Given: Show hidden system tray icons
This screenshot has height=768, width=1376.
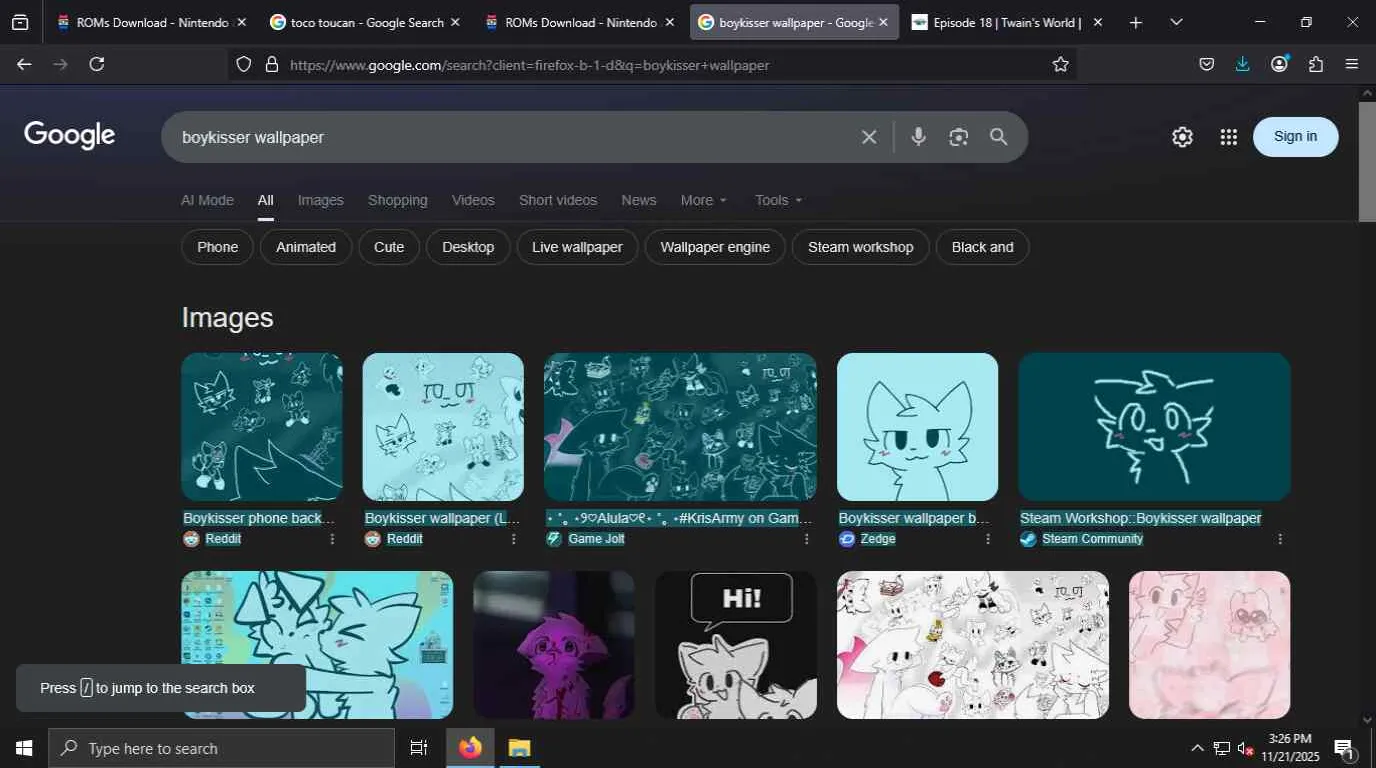Looking at the screenshot, I should point(1197,748).
